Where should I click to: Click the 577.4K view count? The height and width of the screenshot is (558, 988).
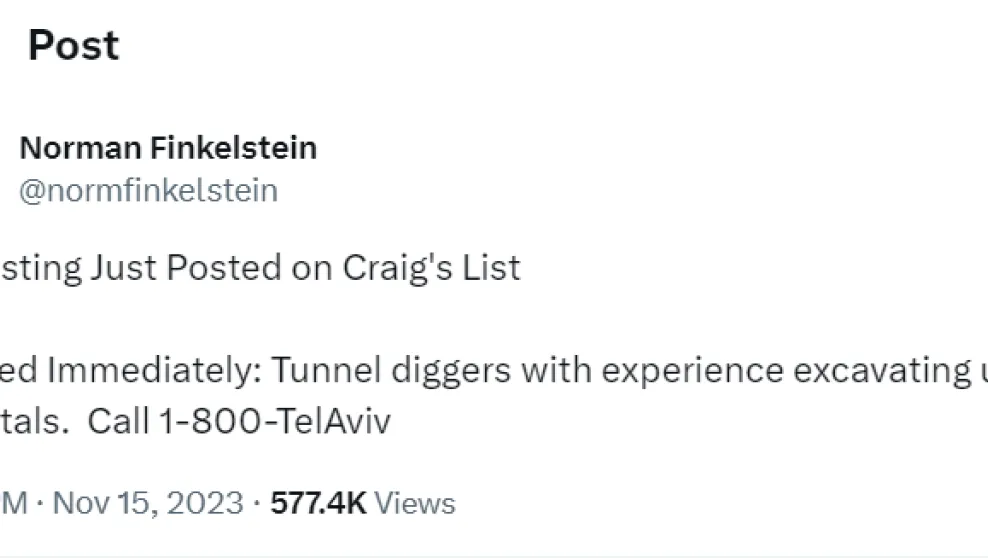coord(318,502)
